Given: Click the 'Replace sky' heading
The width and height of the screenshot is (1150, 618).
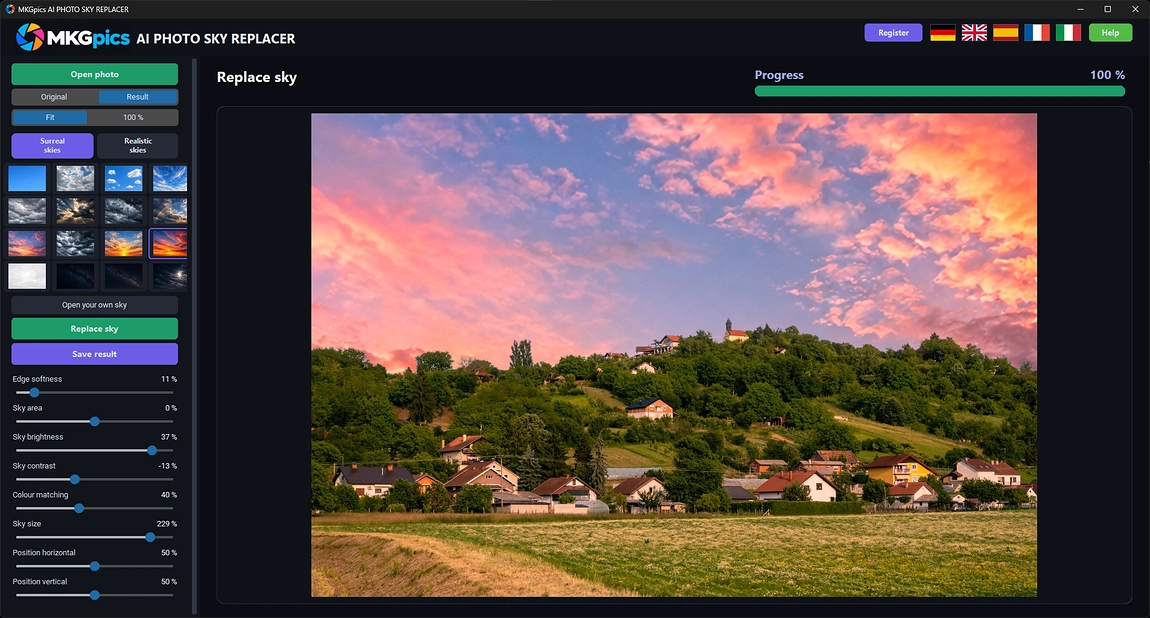Looking at the screenshot, I should click(257, 78).
